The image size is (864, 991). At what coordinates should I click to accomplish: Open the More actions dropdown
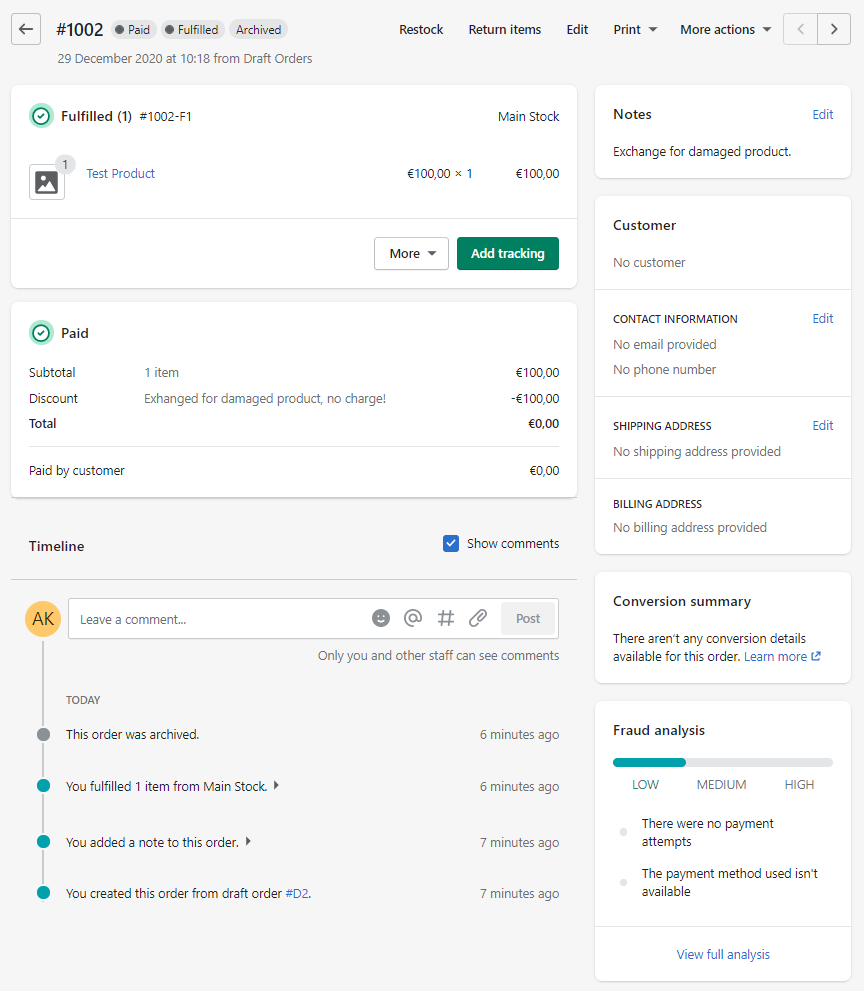(x=725, y=29)
